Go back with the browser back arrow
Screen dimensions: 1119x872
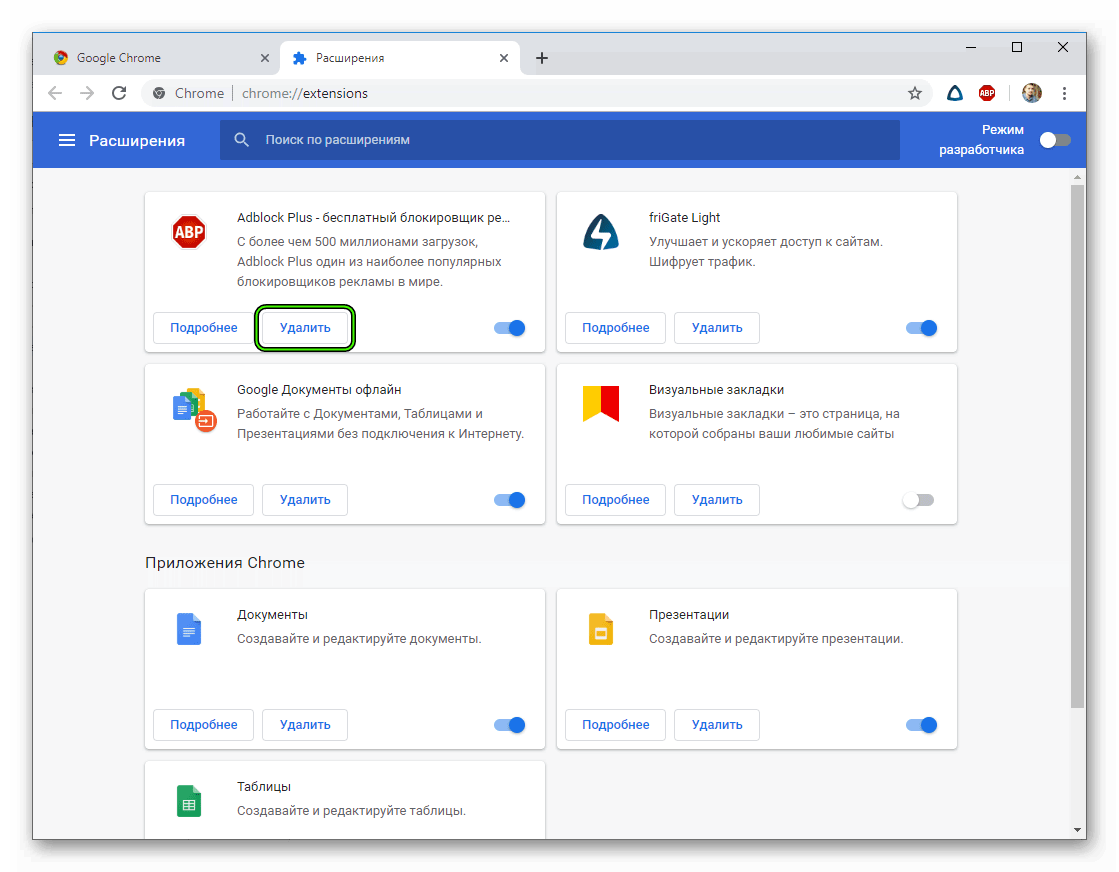click(x=55, y=93)
